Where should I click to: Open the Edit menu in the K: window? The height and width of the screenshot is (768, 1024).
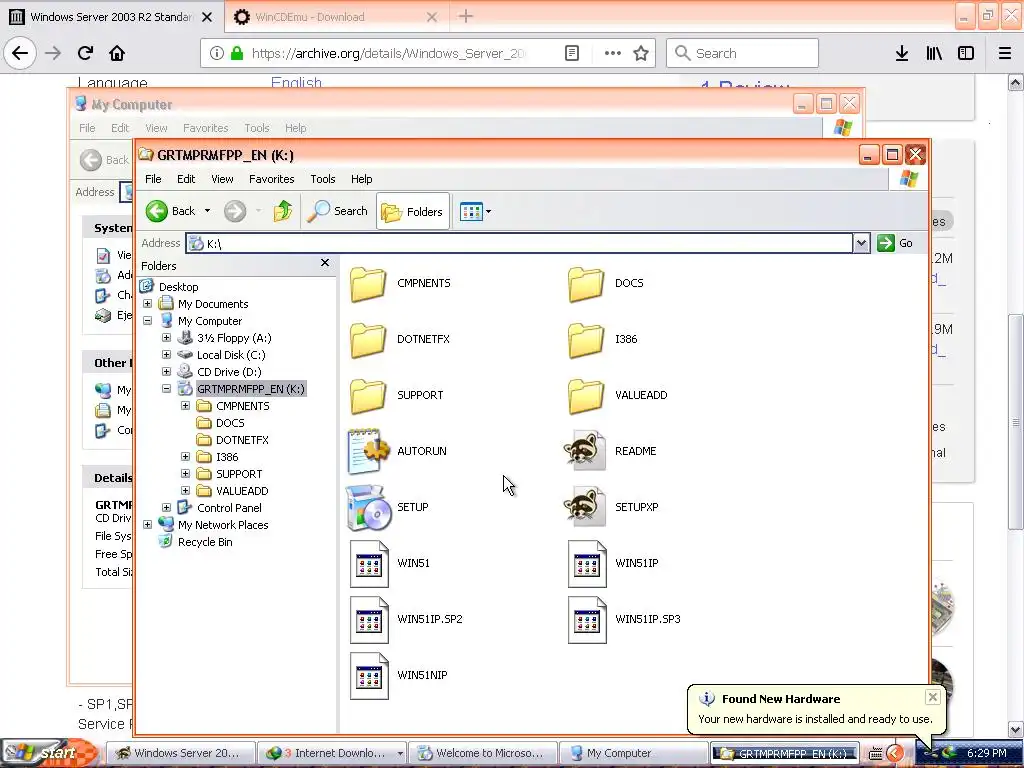(x=186, y=179)
